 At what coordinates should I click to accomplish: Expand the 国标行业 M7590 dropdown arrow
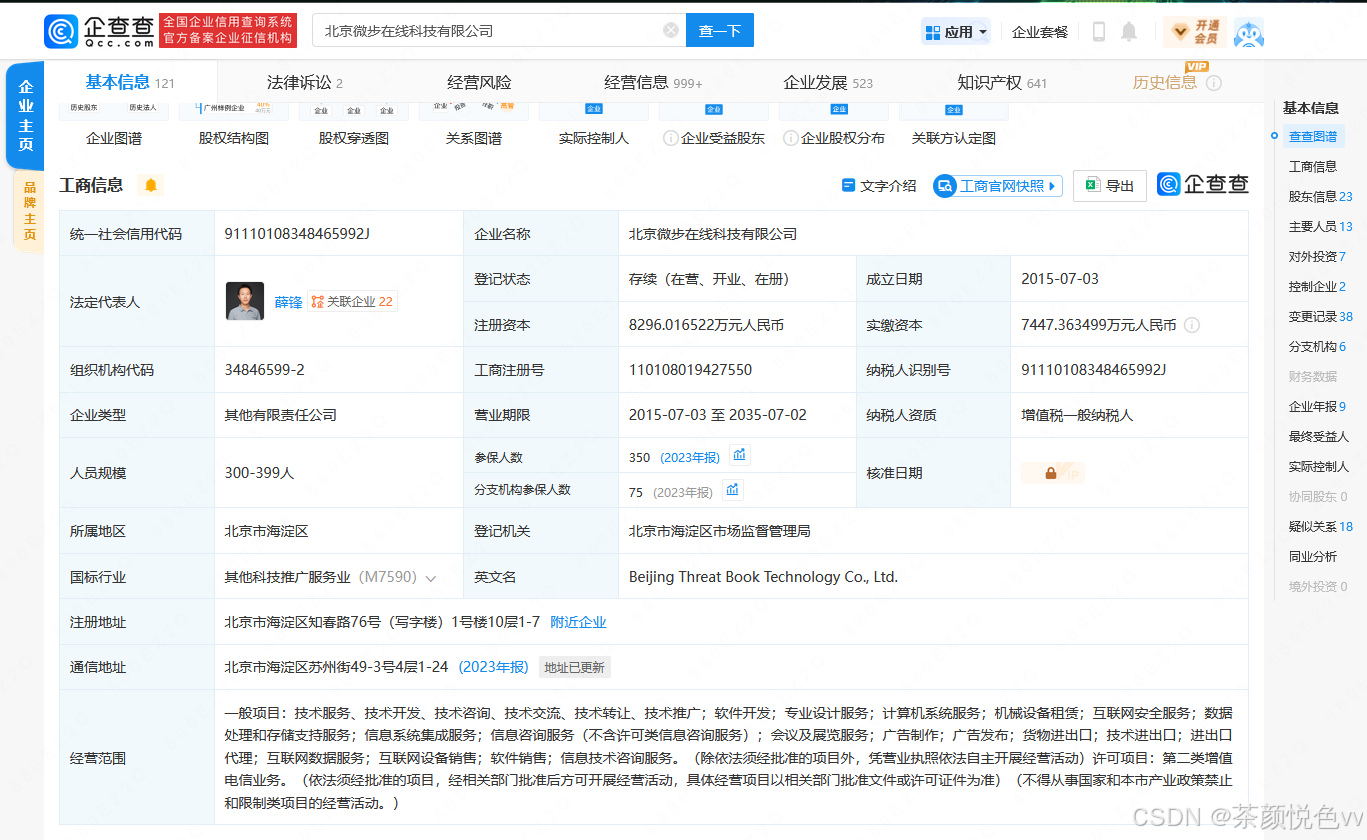(431, 578)
